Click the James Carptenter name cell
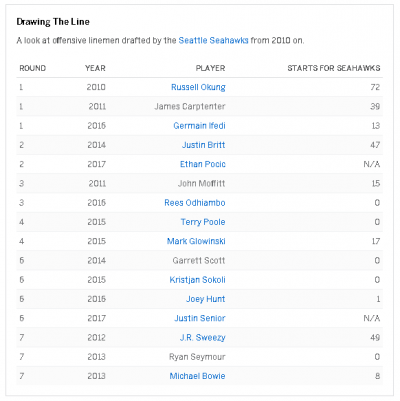 click(x=190, y=106)
